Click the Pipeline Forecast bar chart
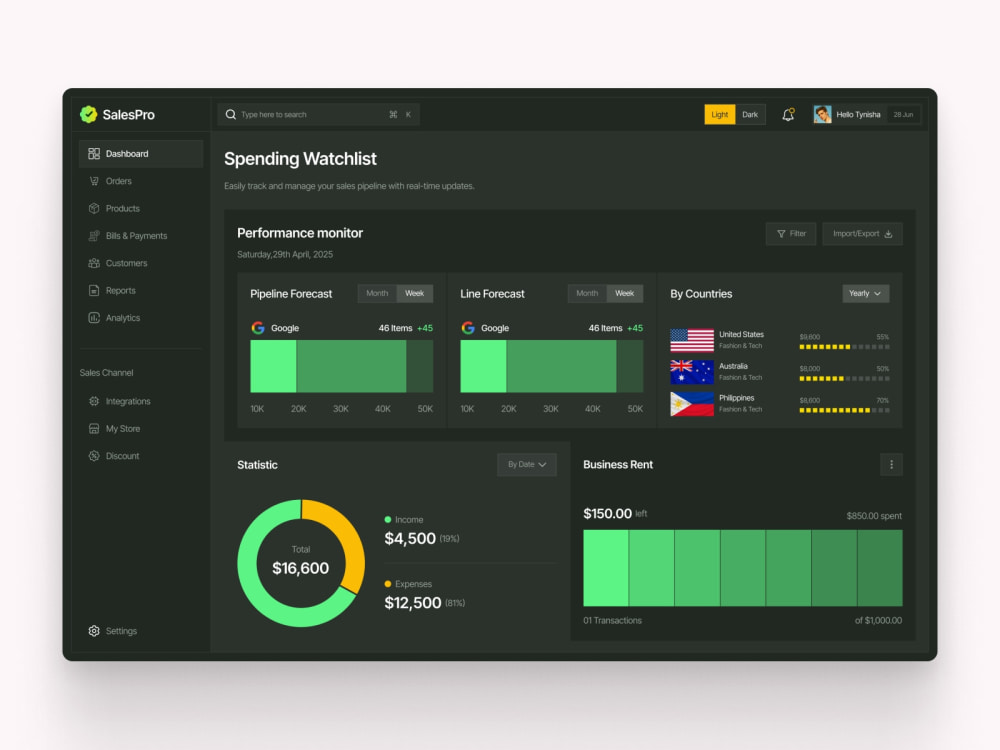This screenshot has height=750, width=1000. pos(342,366)
